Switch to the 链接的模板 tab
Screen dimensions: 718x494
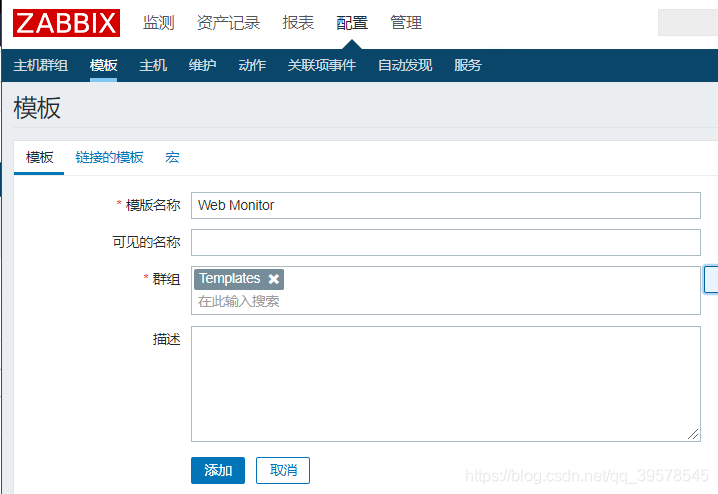pos(109,157)
